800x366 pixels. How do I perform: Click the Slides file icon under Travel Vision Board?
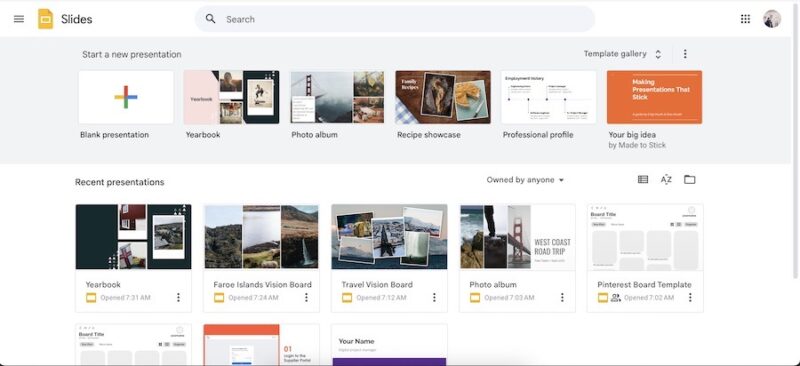347,298
